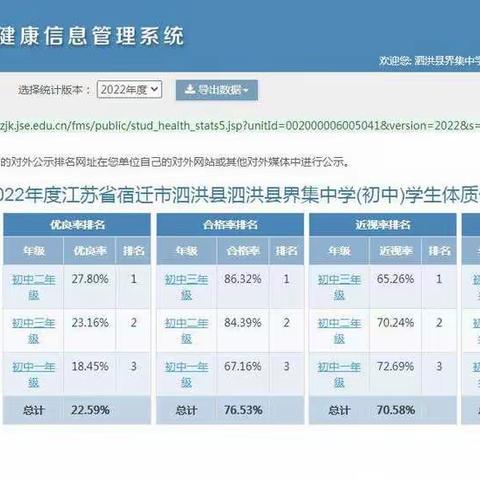480x480 pixels.
Task: Click the 2022年度 report title heading
Action: click(240, 195)
